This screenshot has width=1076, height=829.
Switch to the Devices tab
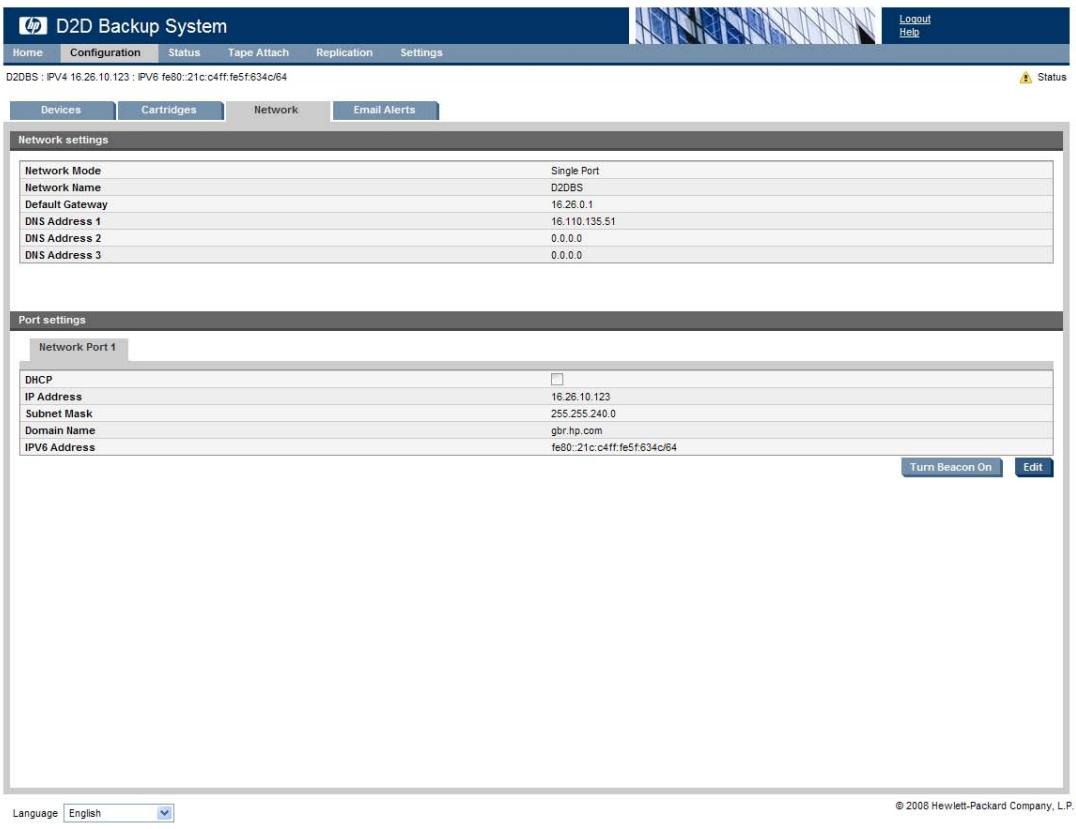pyautogui.click(x=61, y=110)
